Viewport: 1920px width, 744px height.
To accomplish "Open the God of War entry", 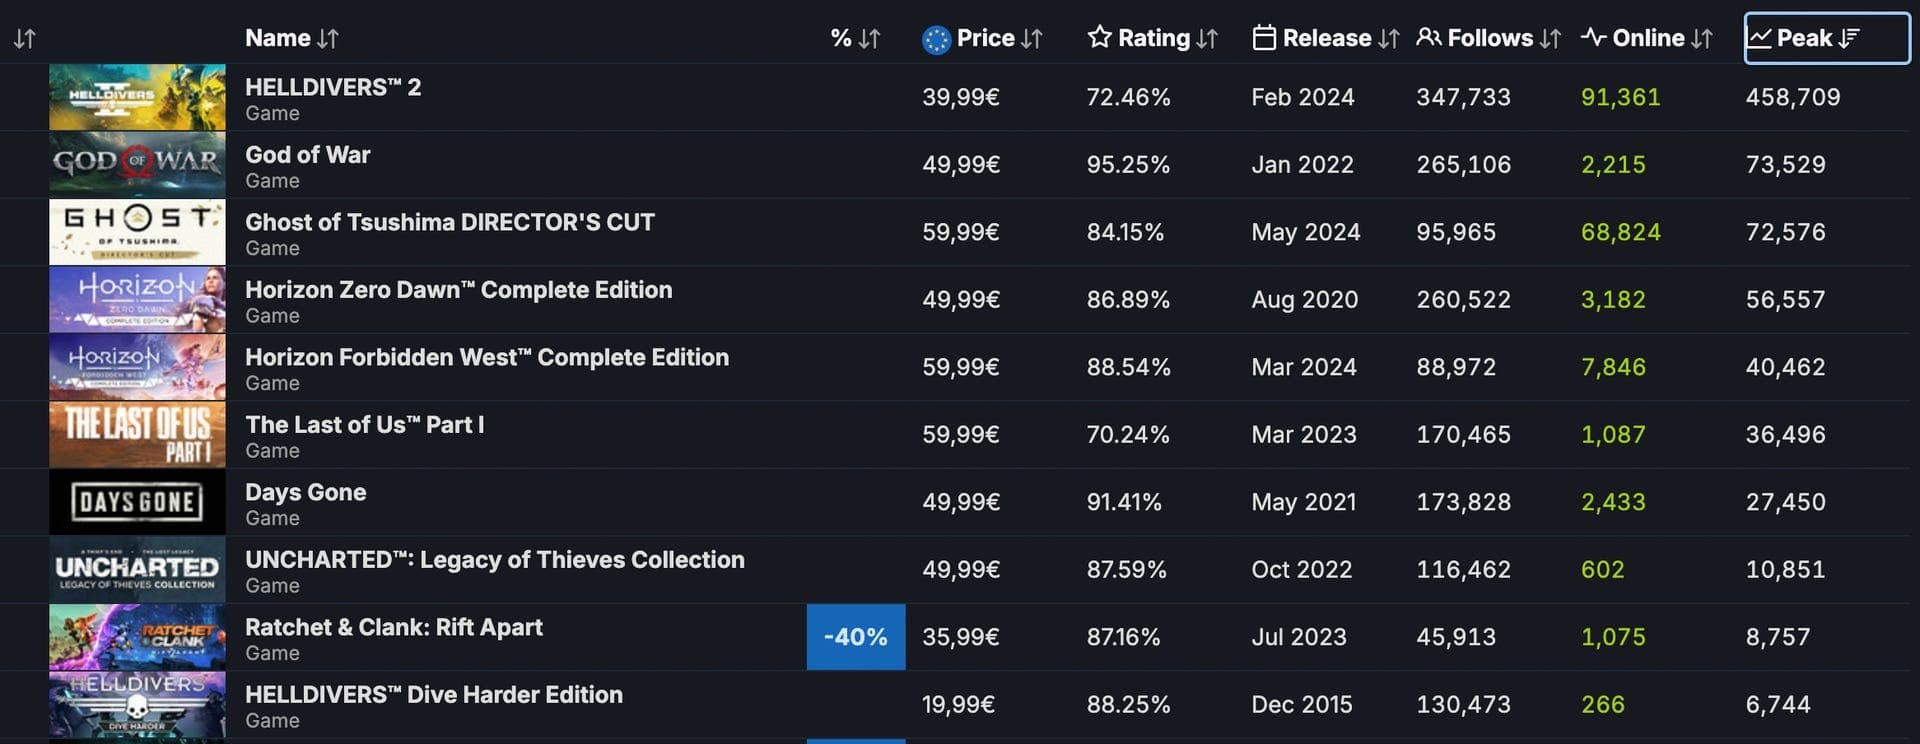I will pyautogui.click(x=307, y=155).
